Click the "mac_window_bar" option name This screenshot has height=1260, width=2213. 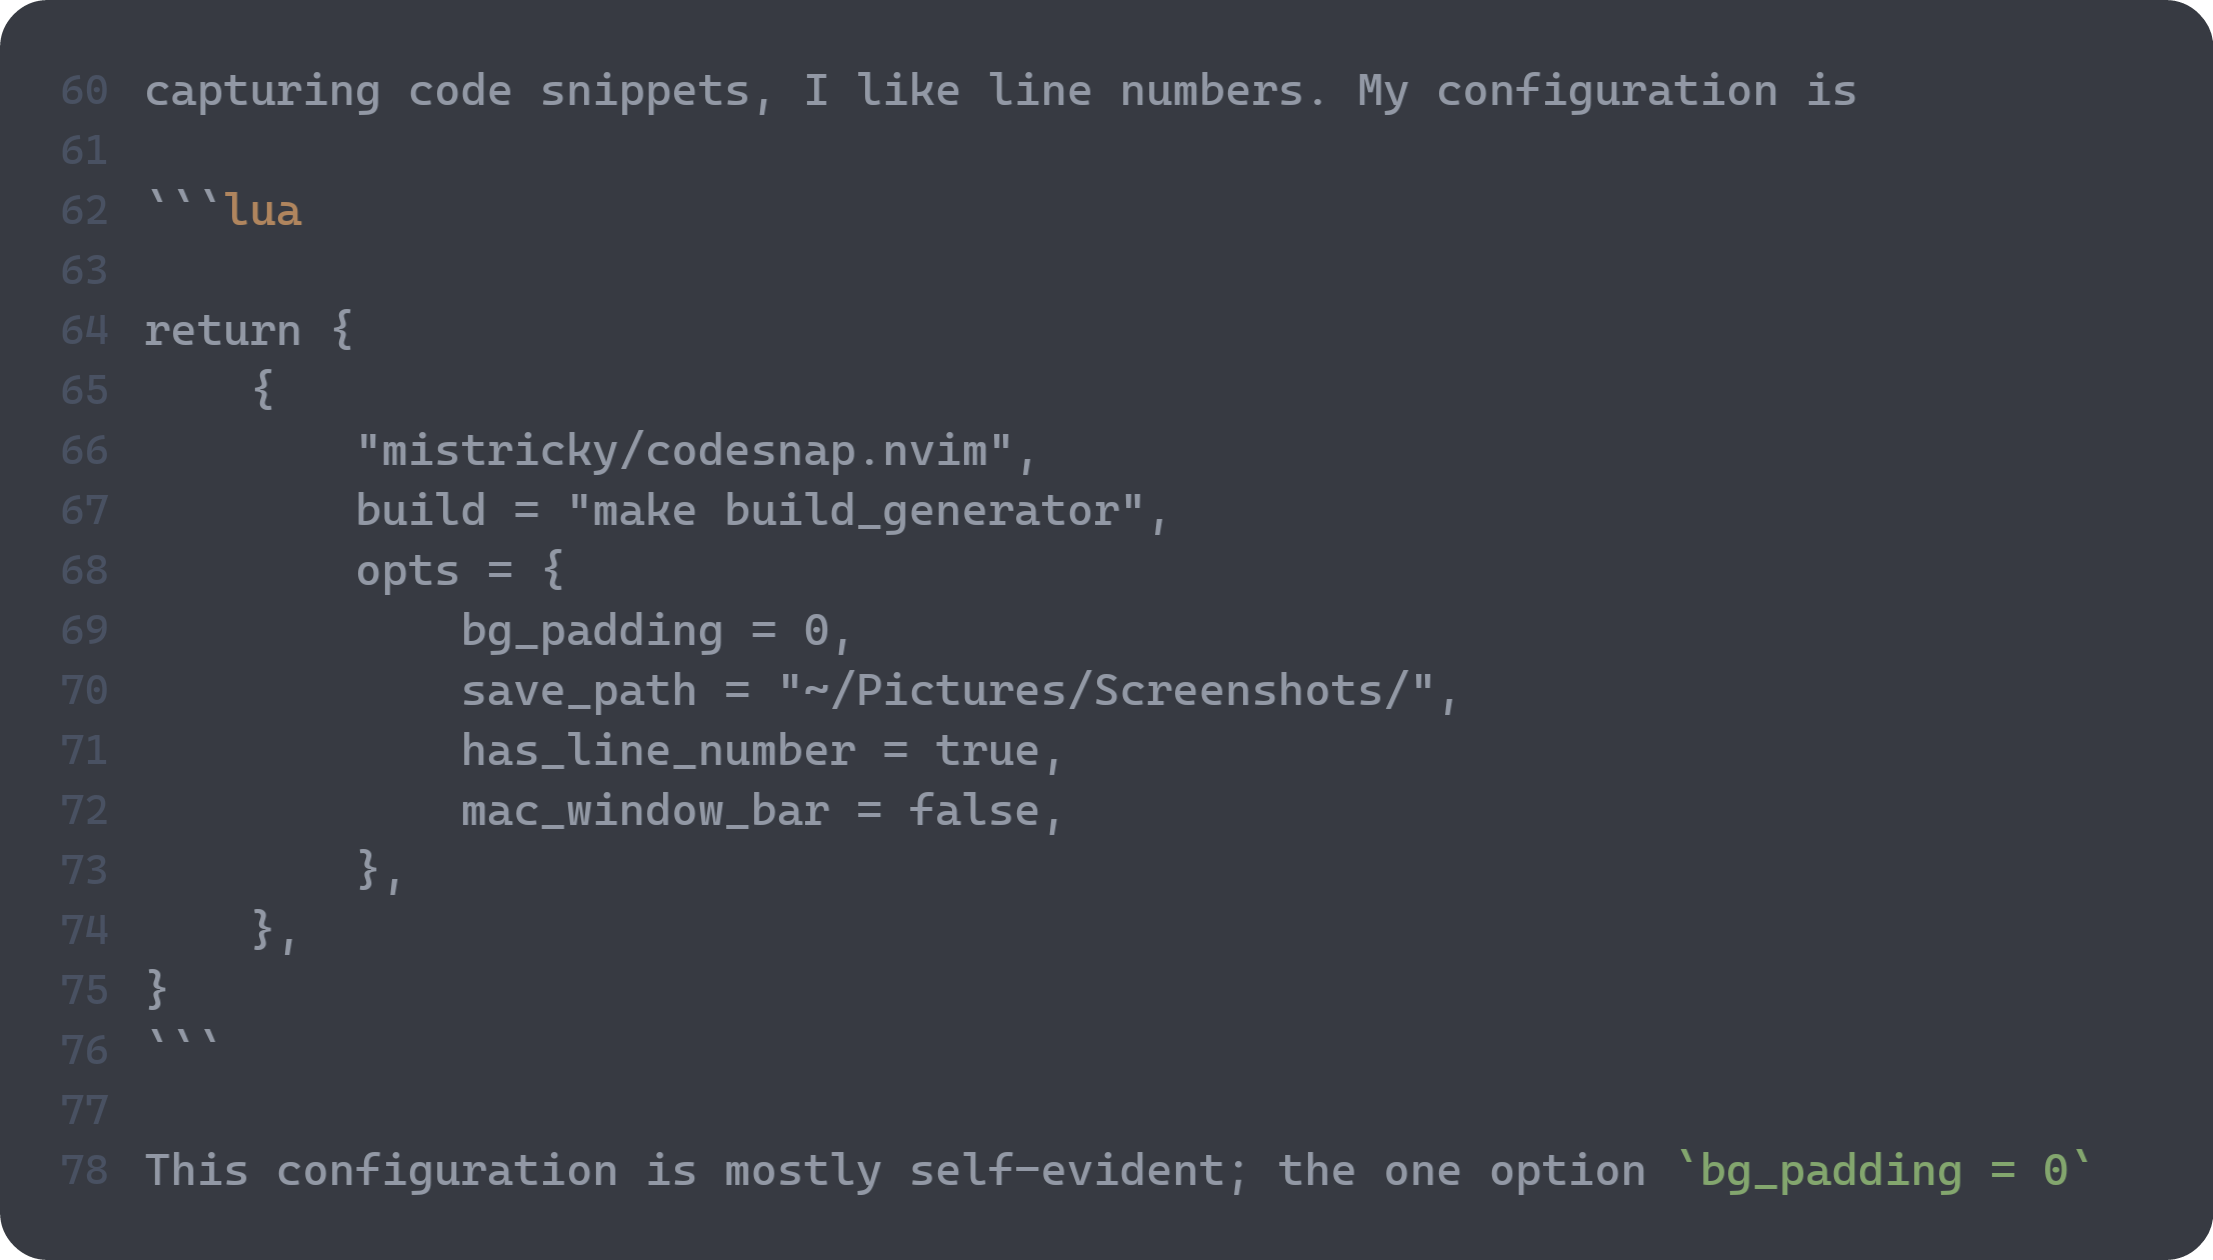point(645,811)
